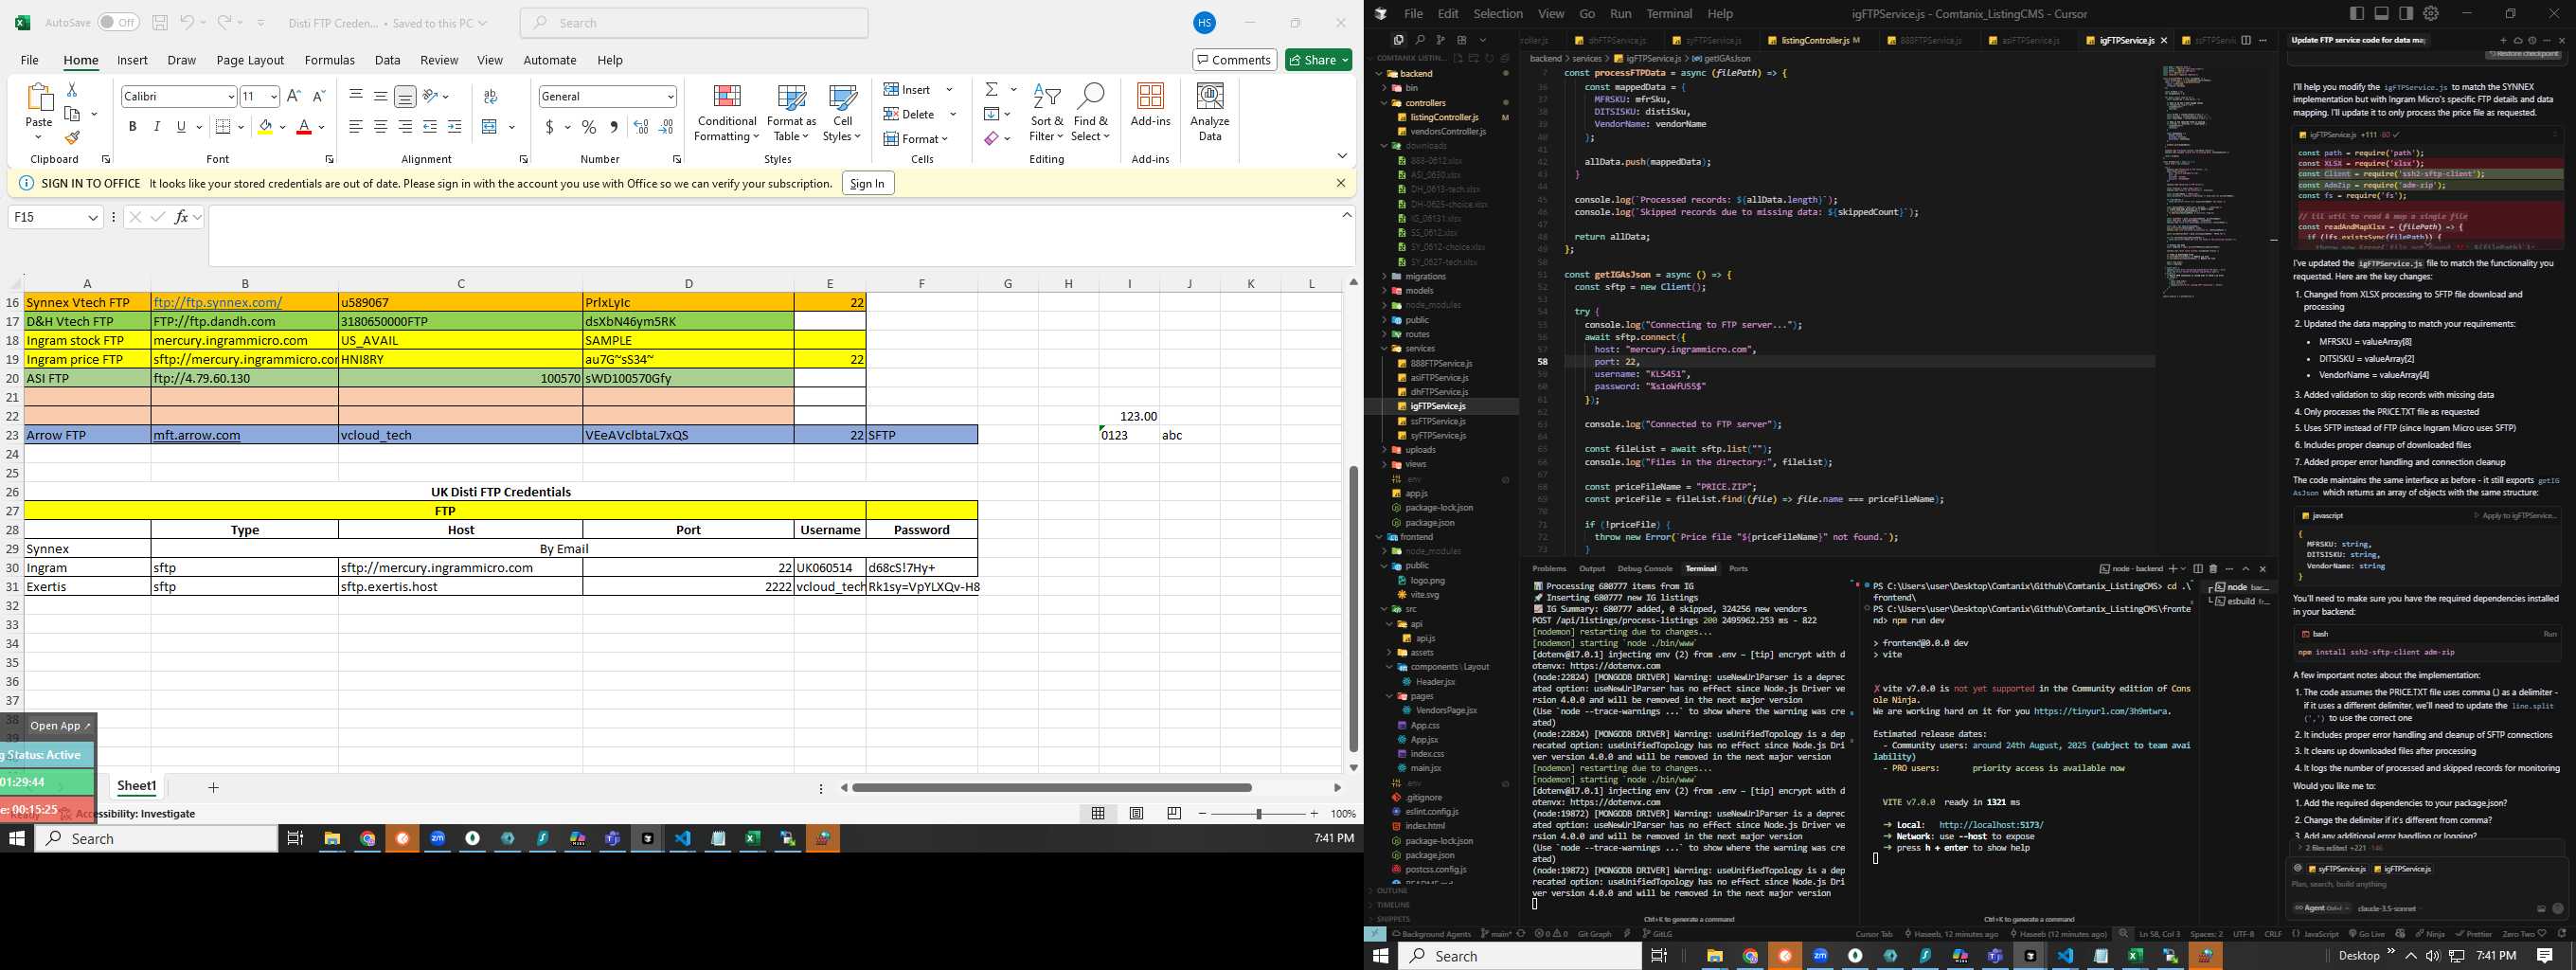Click the Find & Select magnifier icon
2576x970 pixels.
1090,112
